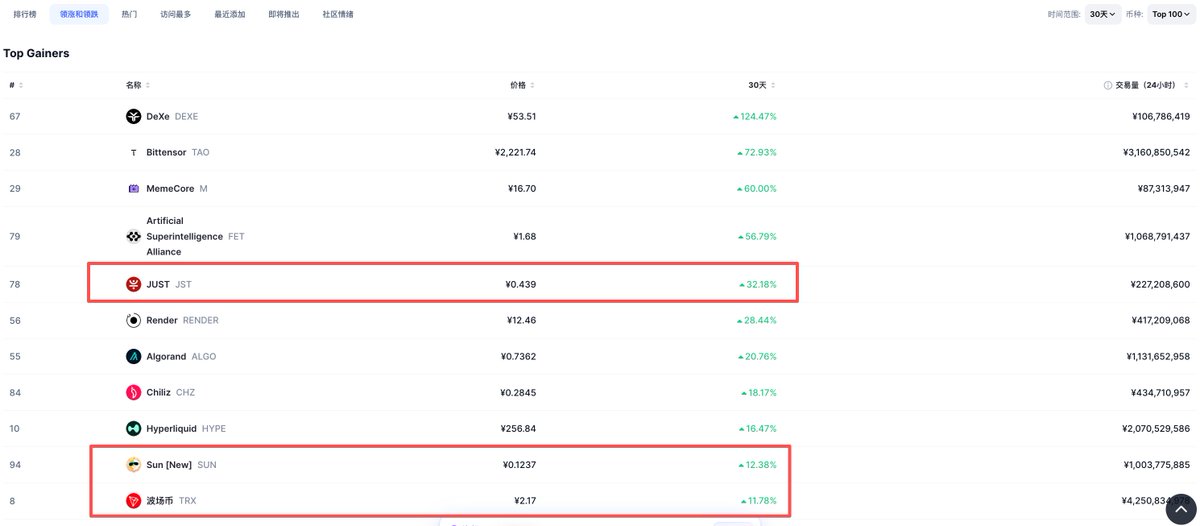Click the Hyperliquid HYPE logo icon
The height and width of the screenshot is (526, 1200).
pyautogui.click(x=133, y=429)
